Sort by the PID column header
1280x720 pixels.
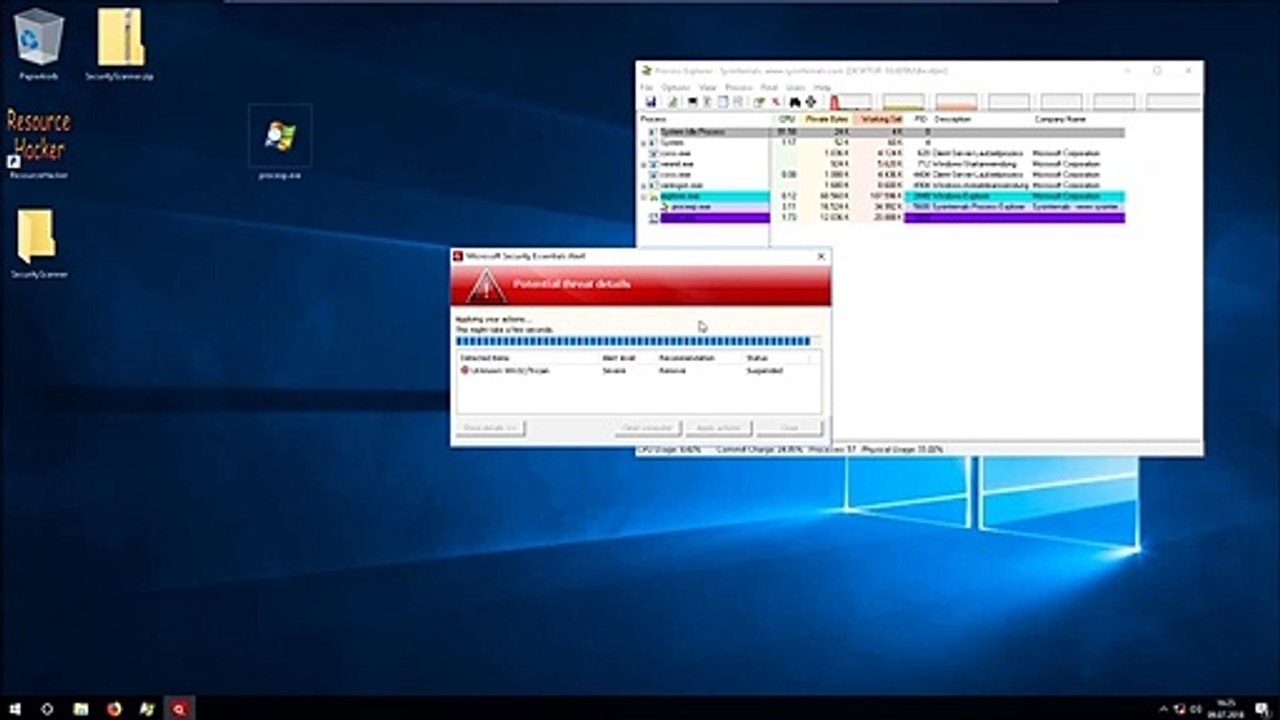[x=920, y=119]
